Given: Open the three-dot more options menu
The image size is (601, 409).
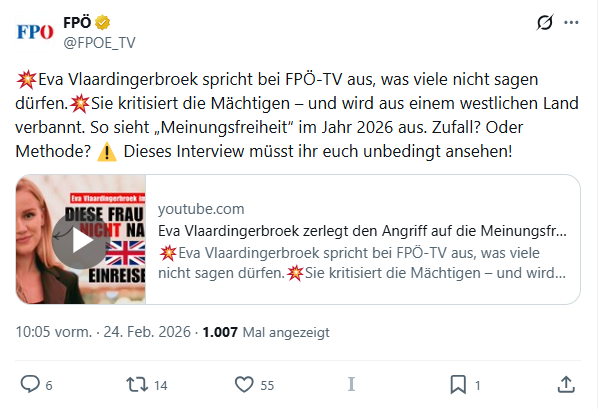Looking at the screenshot, I should coord(571,23).
